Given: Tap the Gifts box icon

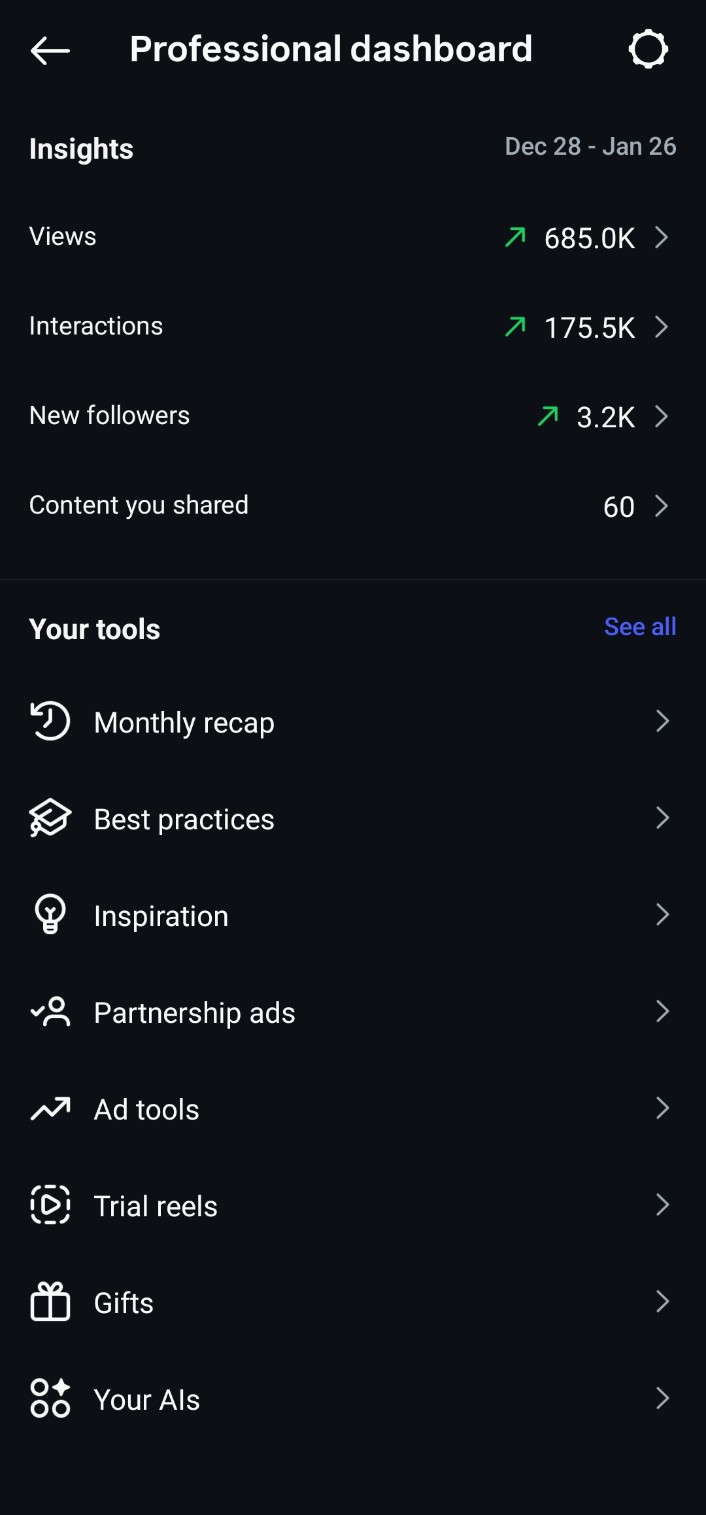Looking at the screenshot, I should point(50,1302).
